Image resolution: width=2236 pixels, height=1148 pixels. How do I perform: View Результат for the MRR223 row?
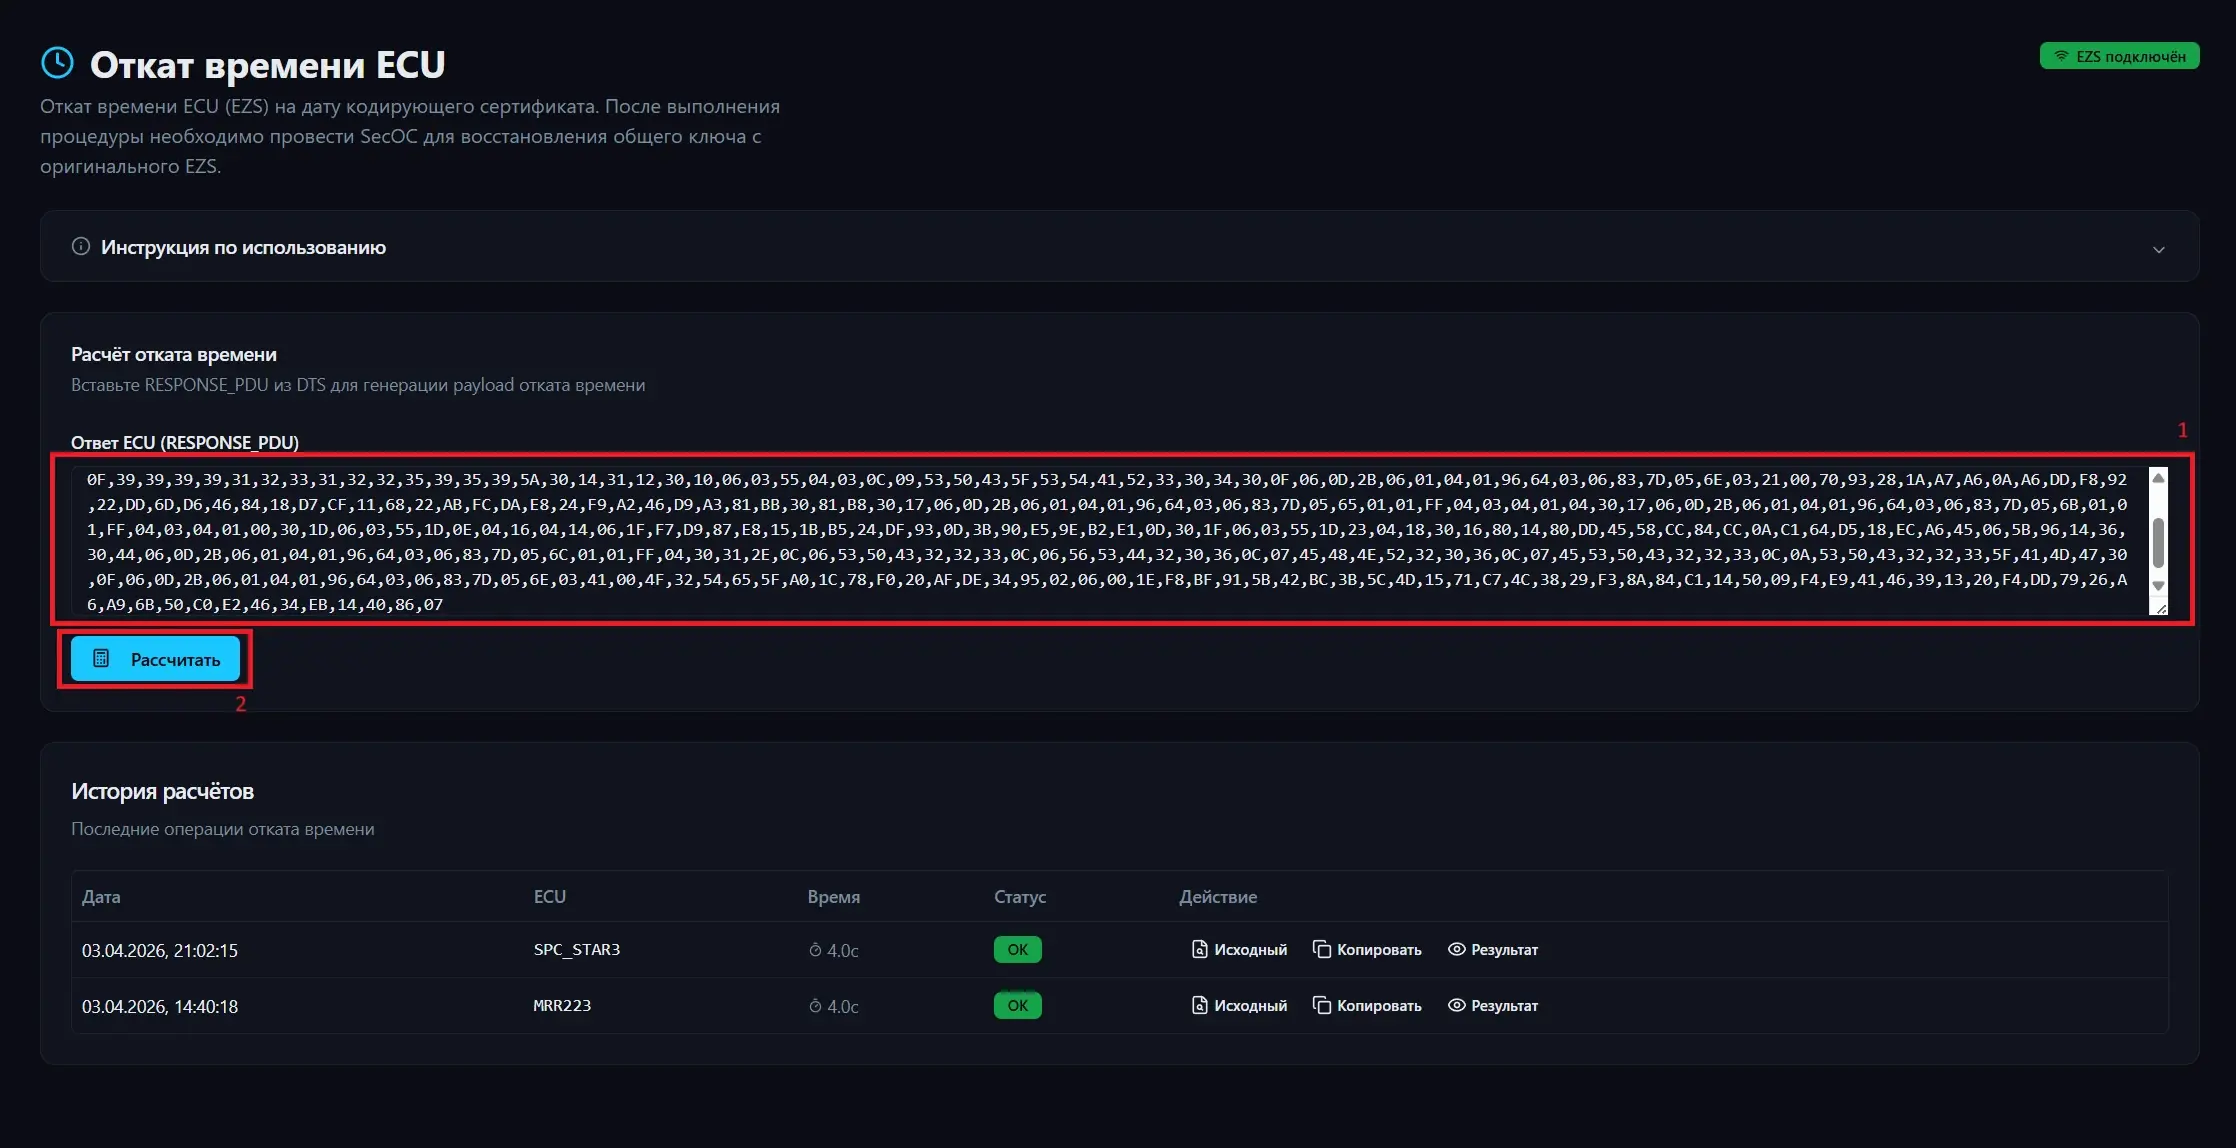[x=1493, y=1005]
